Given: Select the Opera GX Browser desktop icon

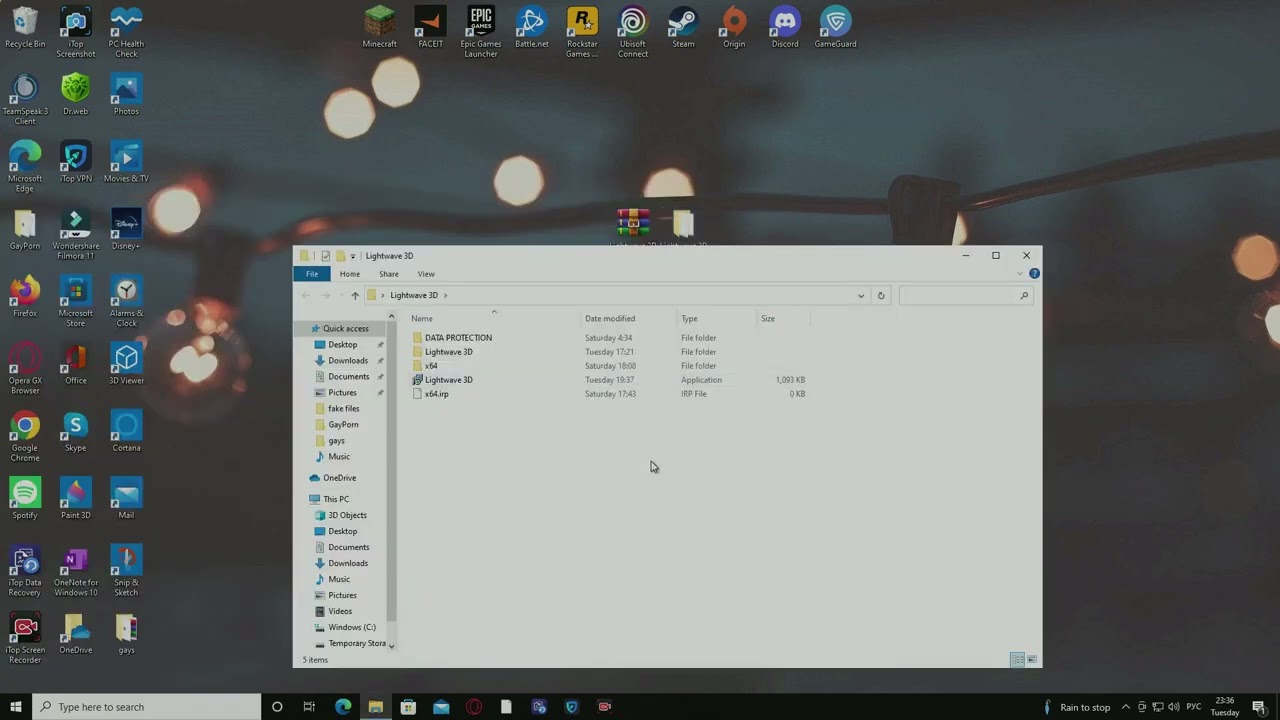Looking at the screenshot, I should point(25,369).
